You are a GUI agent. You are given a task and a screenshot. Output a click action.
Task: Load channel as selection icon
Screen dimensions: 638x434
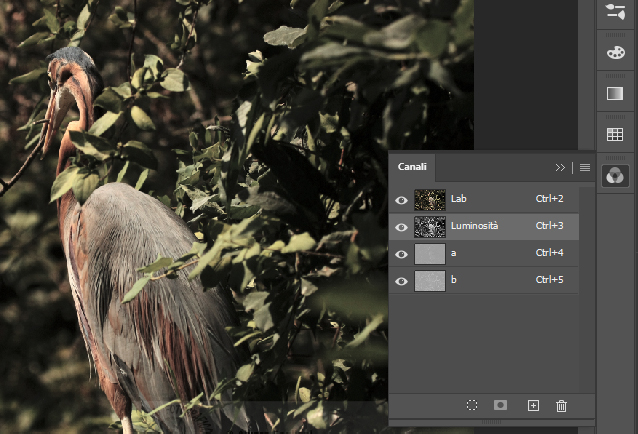(x=472, y=405)
